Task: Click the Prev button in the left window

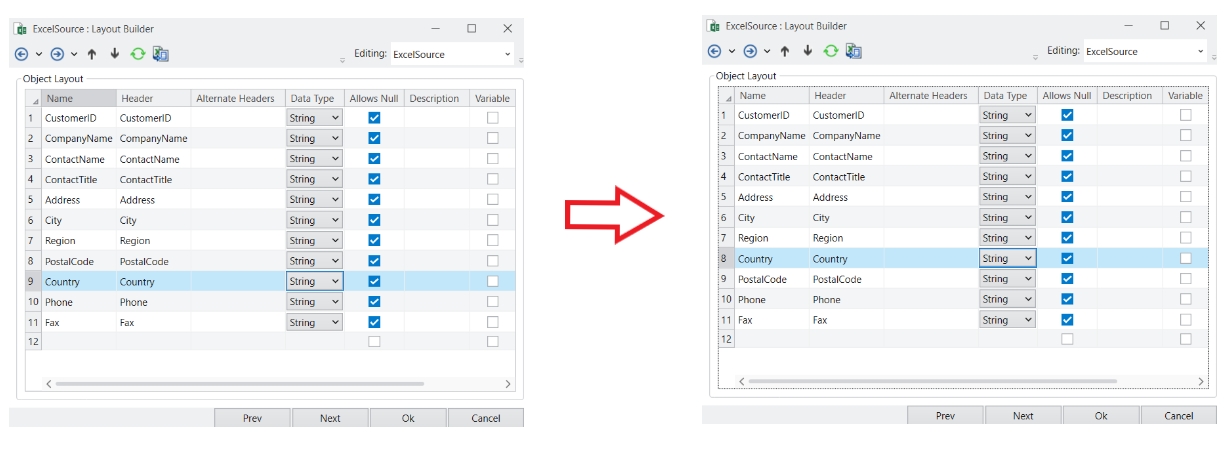Action: [x=252, y=418]
